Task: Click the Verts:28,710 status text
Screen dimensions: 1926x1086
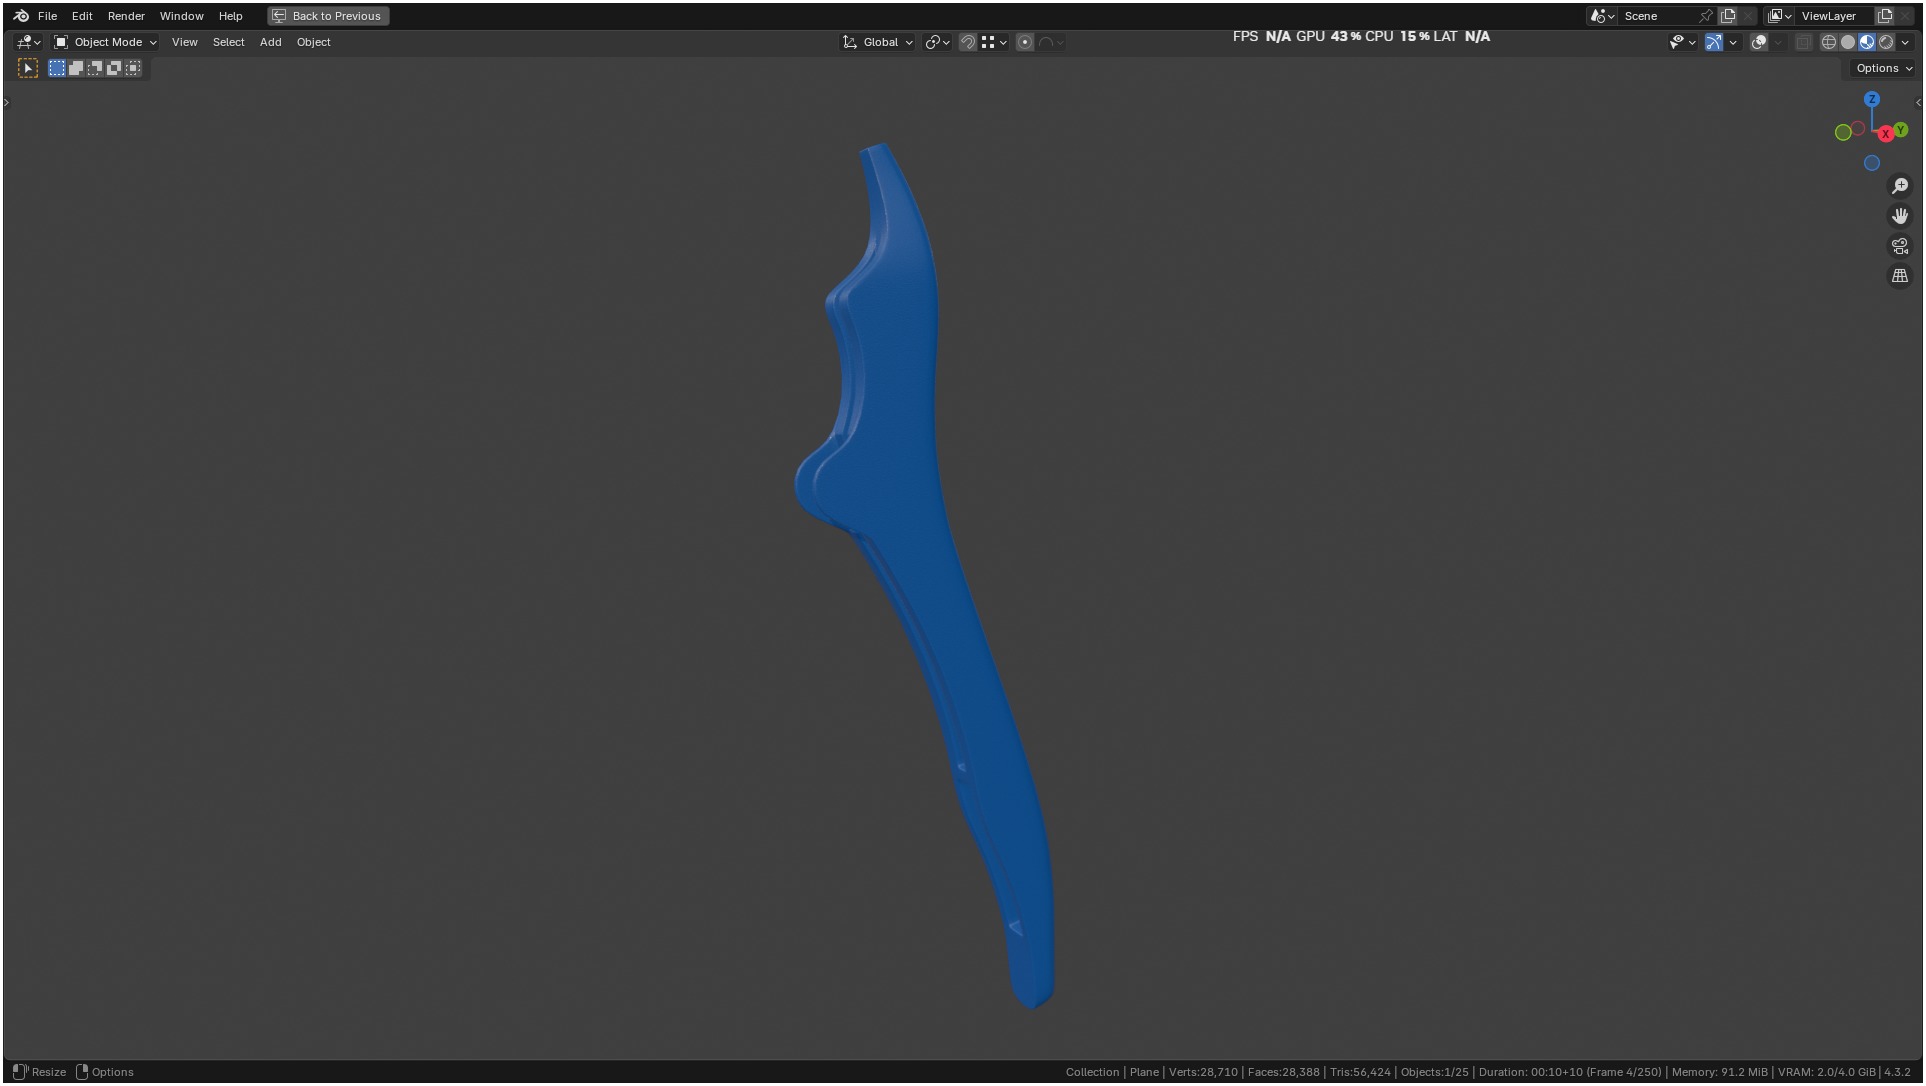Action: point(1203,1072)
